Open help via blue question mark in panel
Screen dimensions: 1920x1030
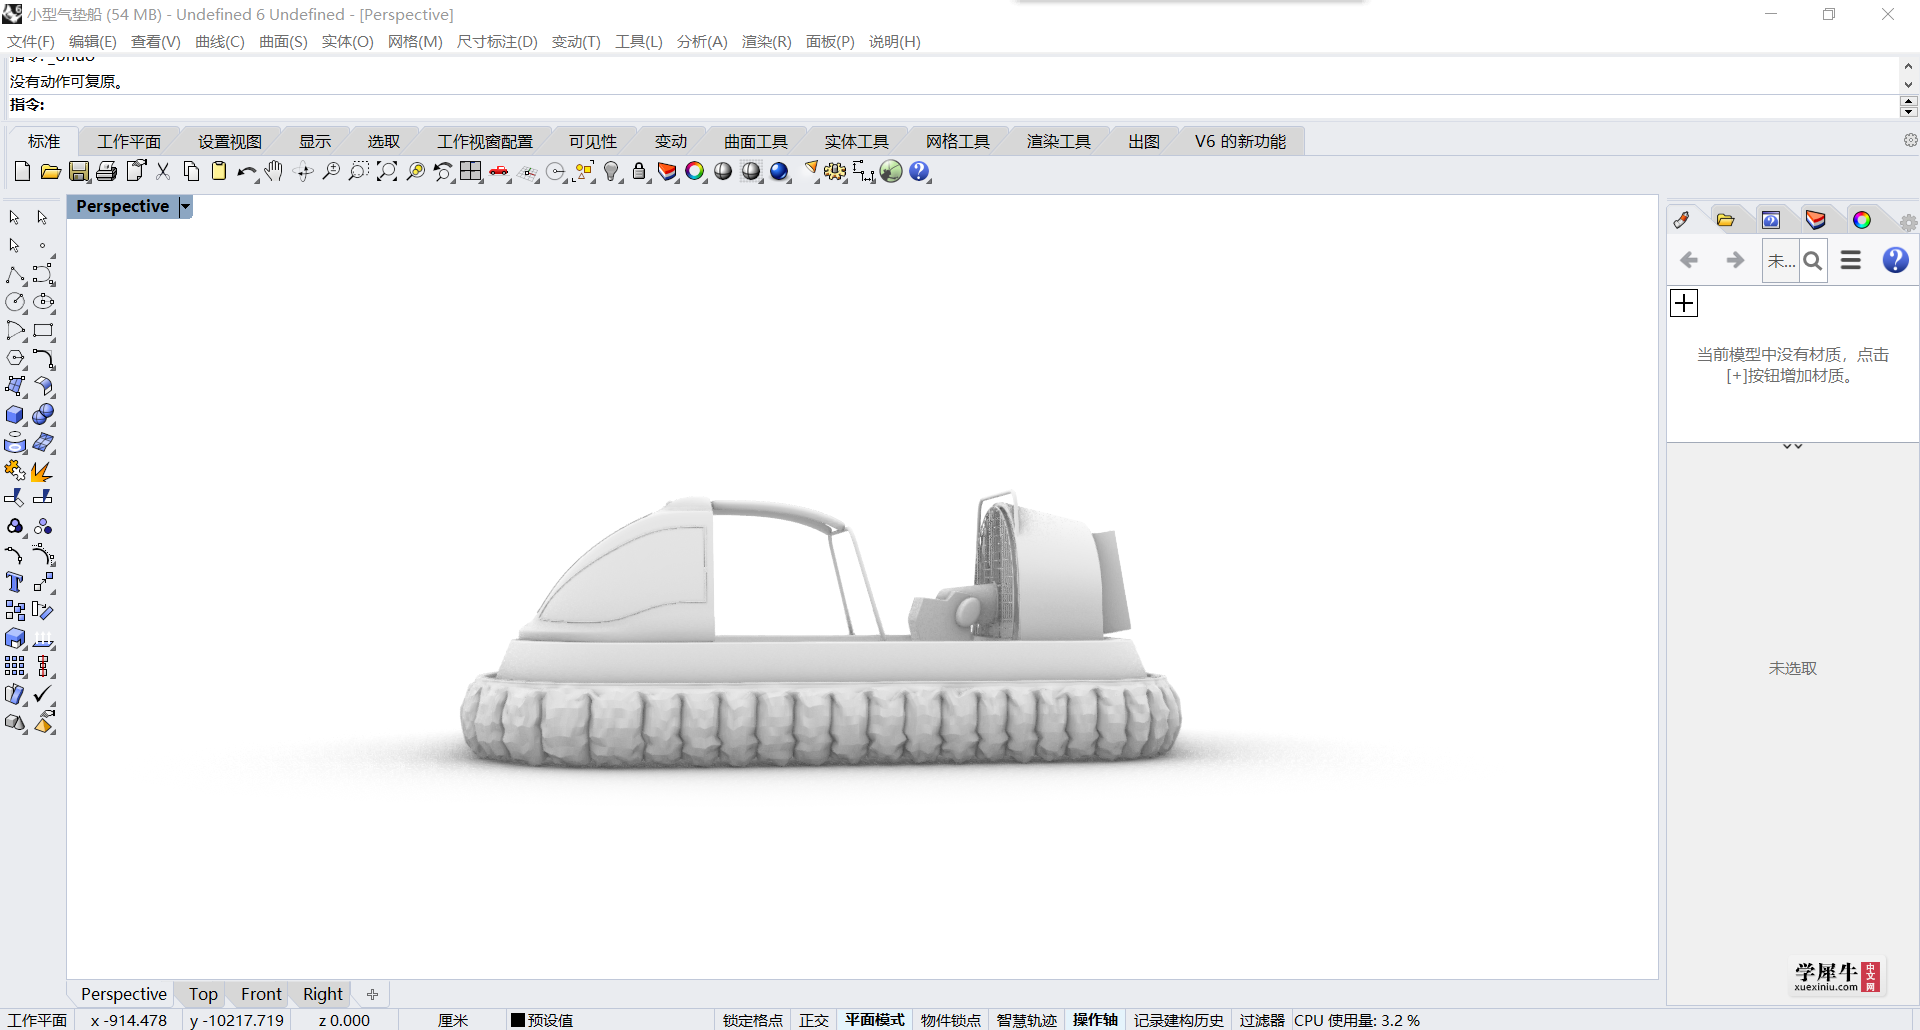(1895, 260)
